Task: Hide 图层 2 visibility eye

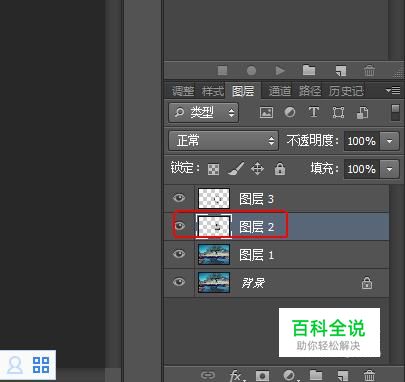Action: 180,226
